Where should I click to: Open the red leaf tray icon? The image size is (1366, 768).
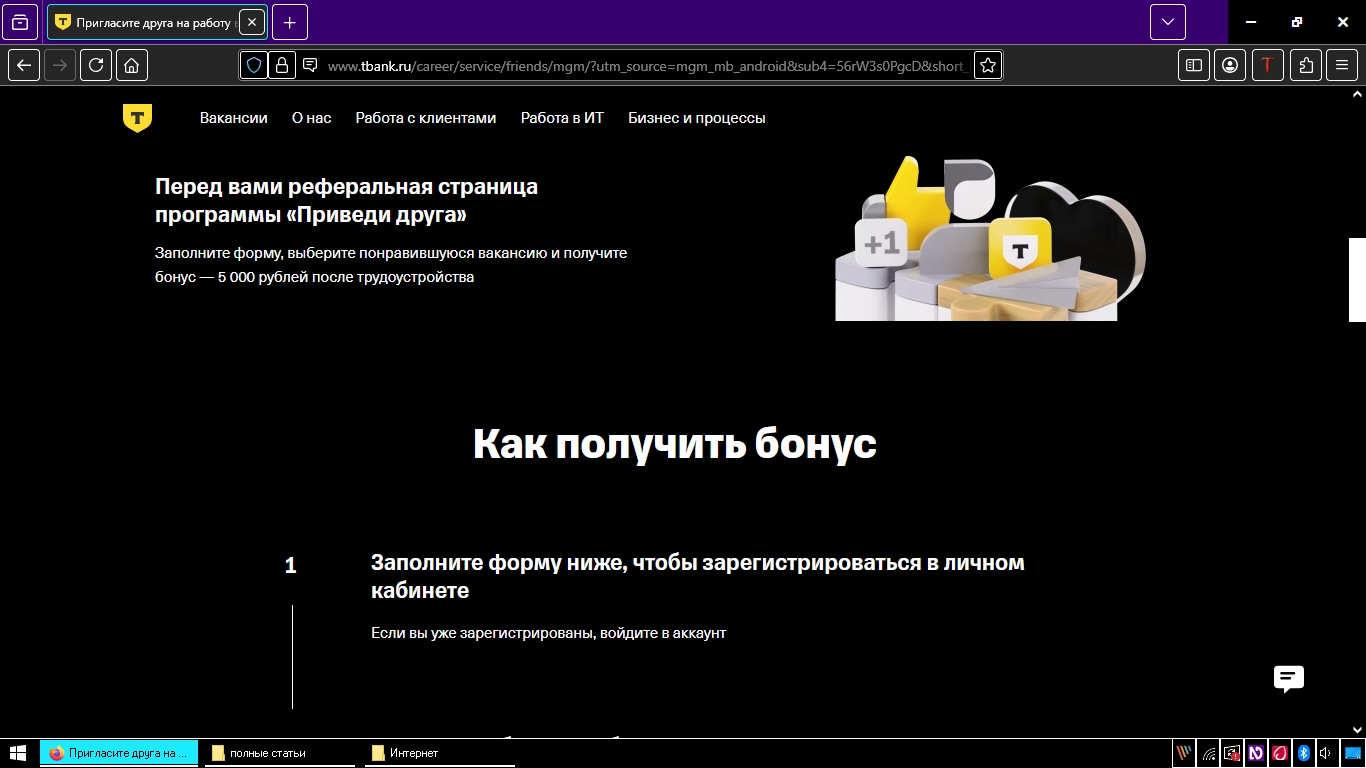(1279, 753)
